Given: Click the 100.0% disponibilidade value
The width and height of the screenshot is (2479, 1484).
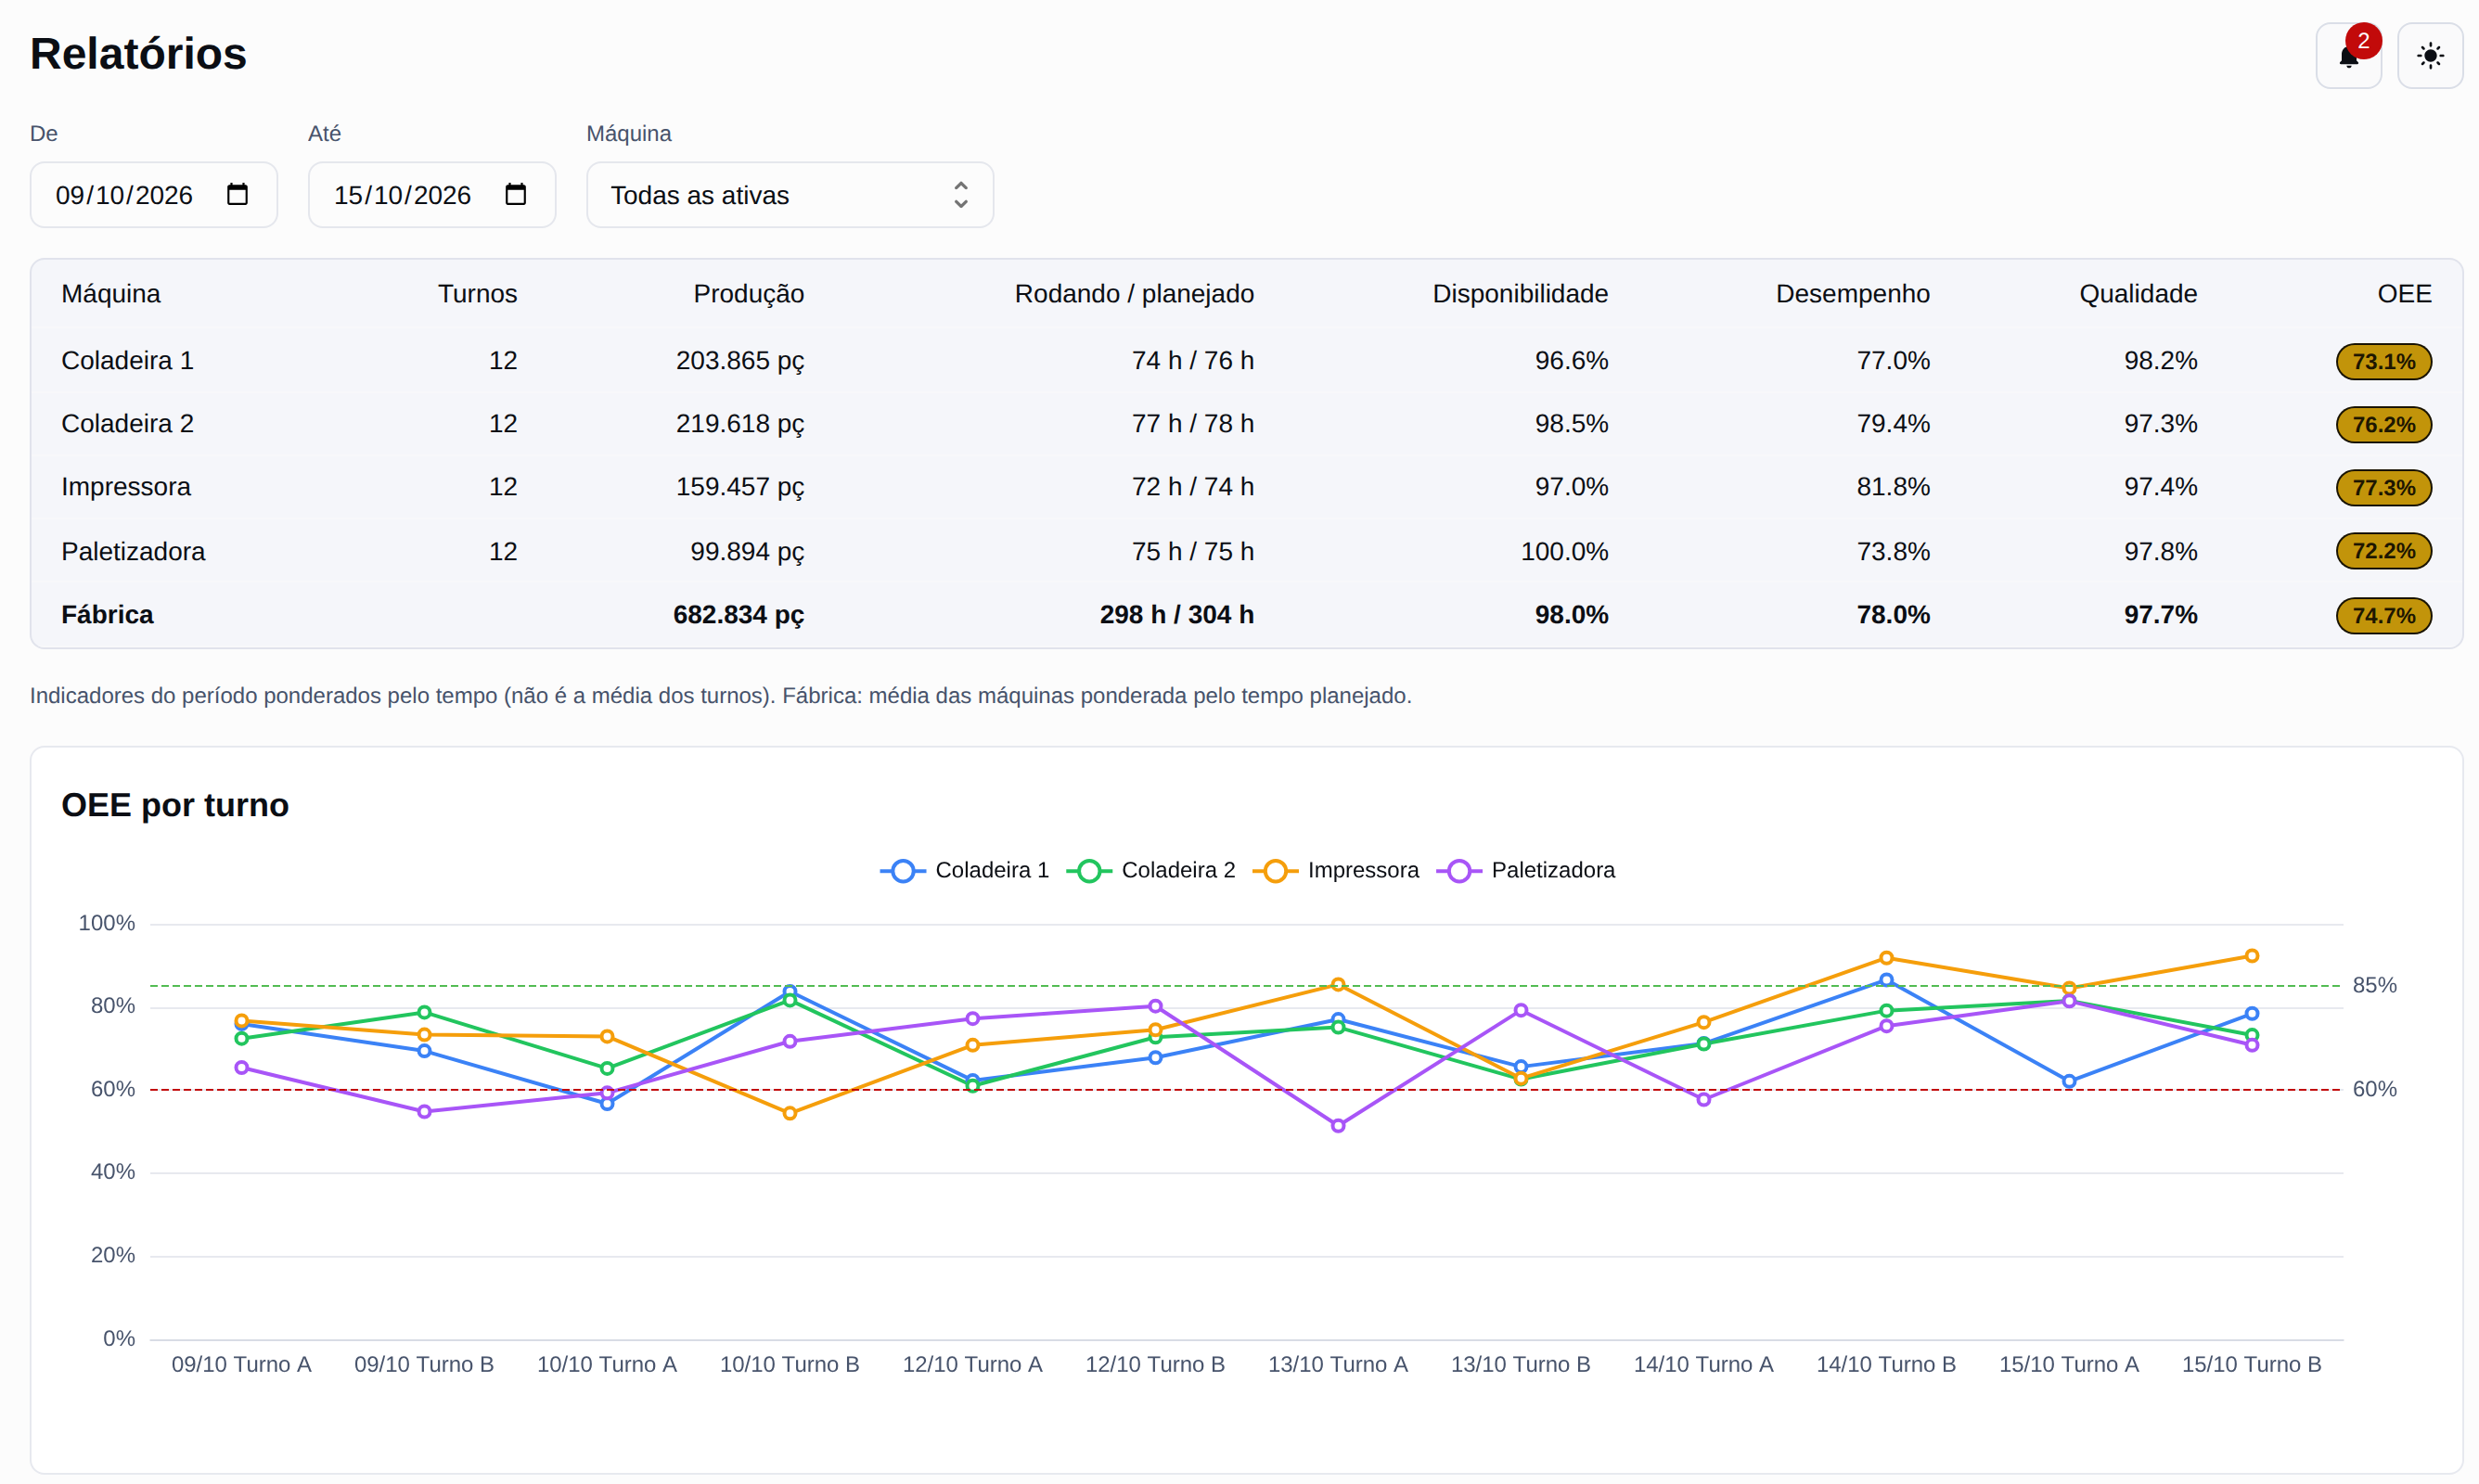Looking at the screenshot, I should click(x=1564, y=551).
